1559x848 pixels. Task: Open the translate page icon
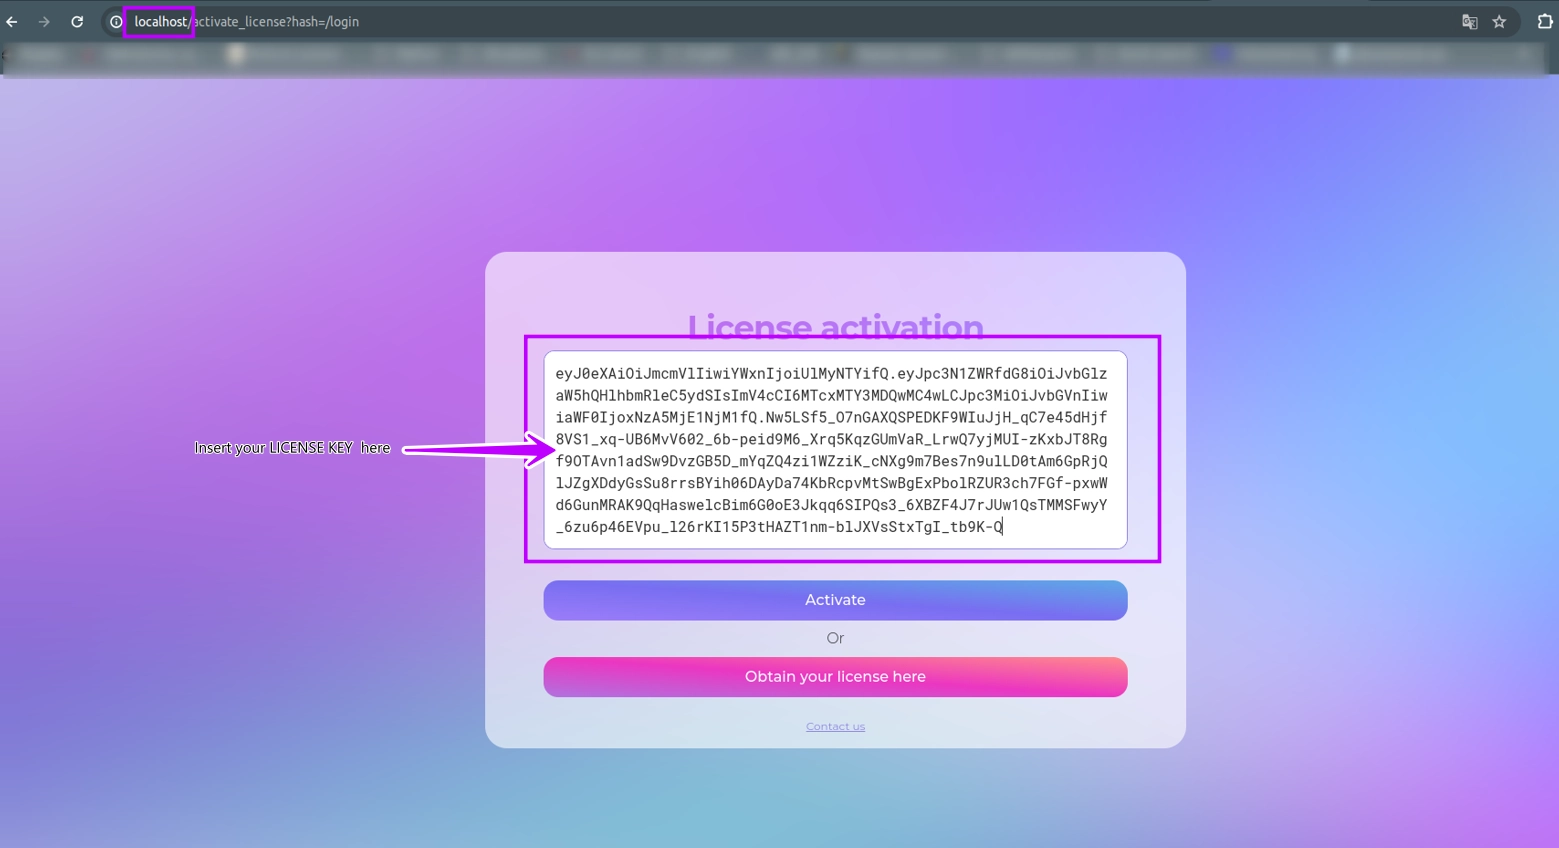tap(1469, 21)
